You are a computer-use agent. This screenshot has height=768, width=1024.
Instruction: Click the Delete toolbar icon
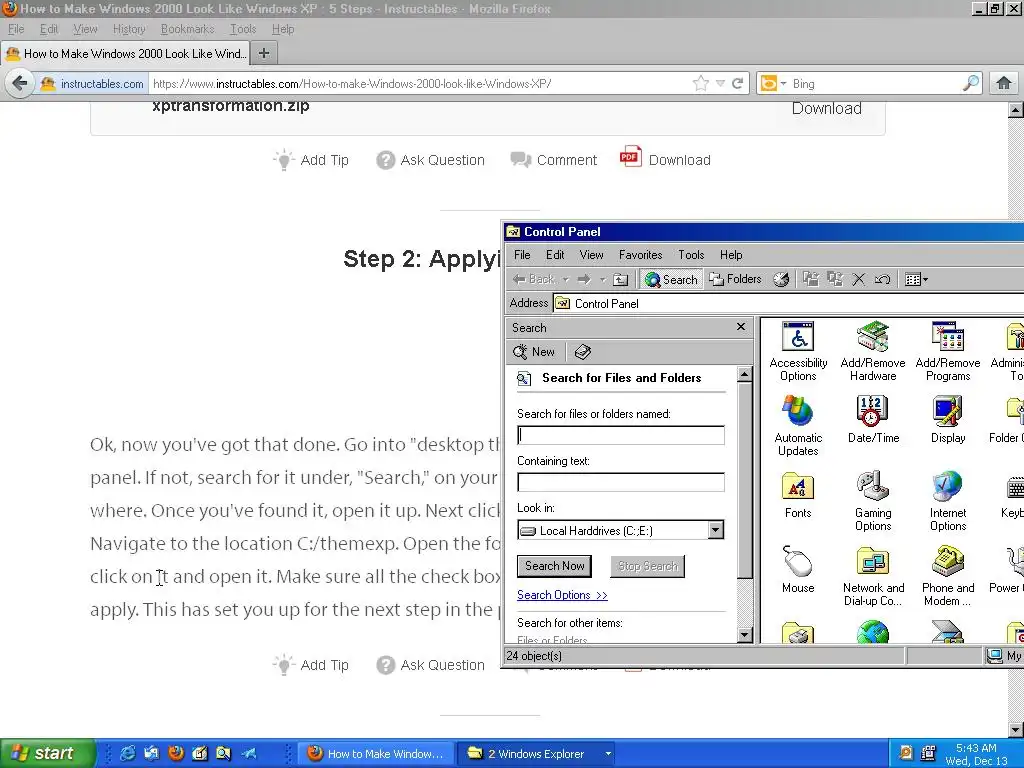tap(859, 280)
